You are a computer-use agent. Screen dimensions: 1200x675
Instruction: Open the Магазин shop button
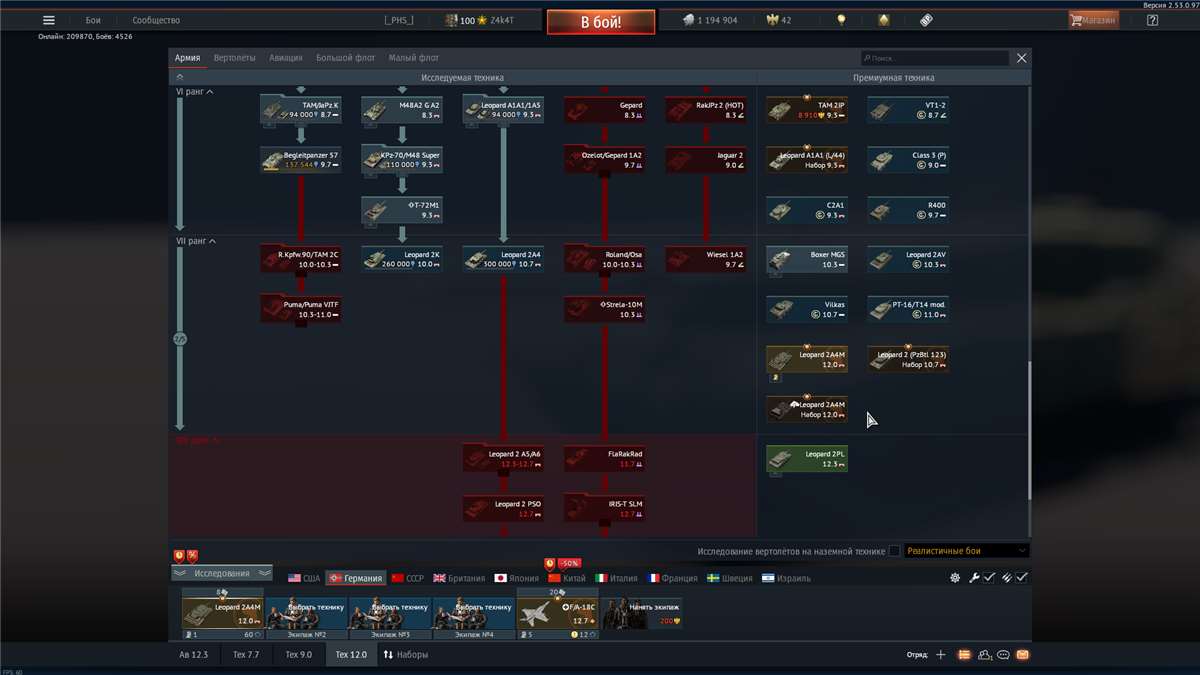coord(1093,20)
